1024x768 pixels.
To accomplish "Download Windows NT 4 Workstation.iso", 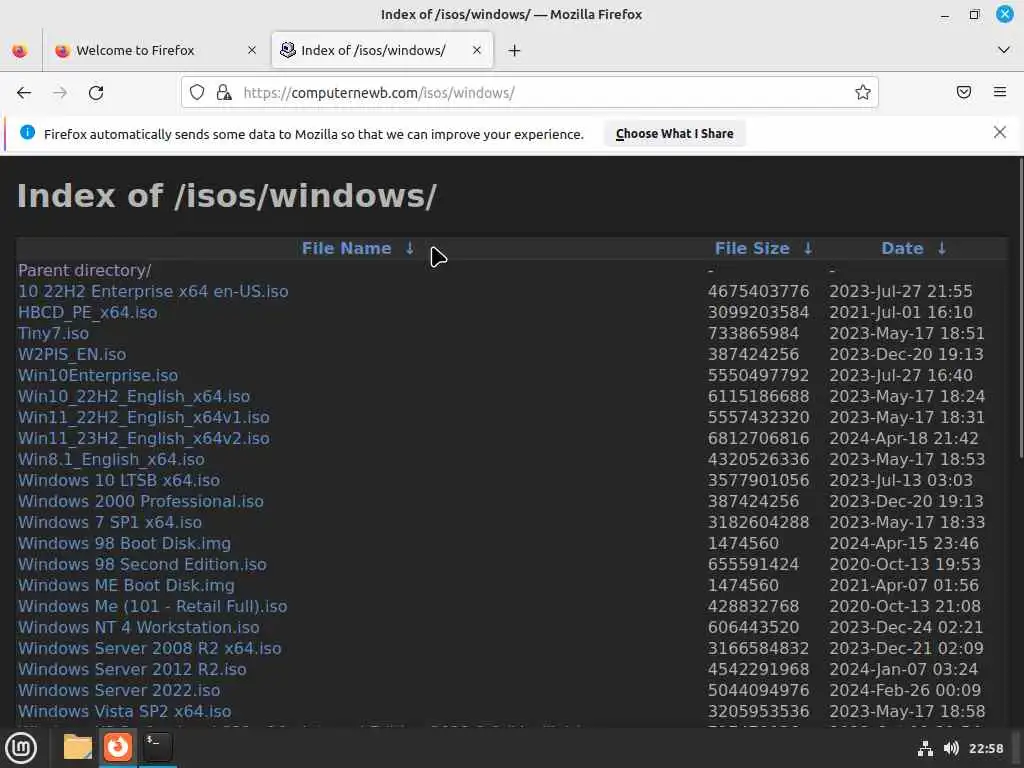I will [138, 627].
